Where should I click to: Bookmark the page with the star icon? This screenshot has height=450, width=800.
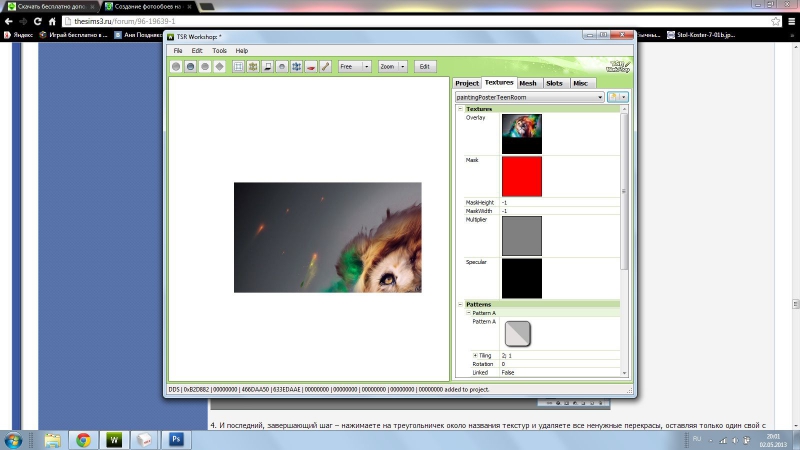point(776,21)
